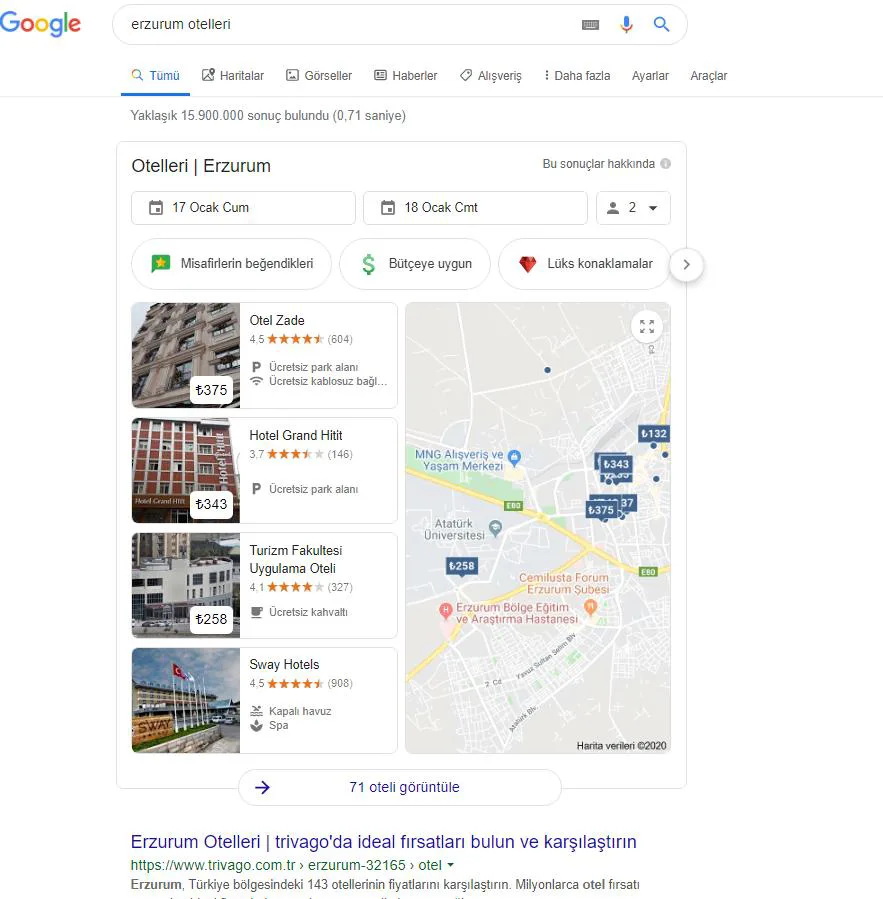Open Sway Hotels listing title

pyautogui.click(x=284, y=665)
